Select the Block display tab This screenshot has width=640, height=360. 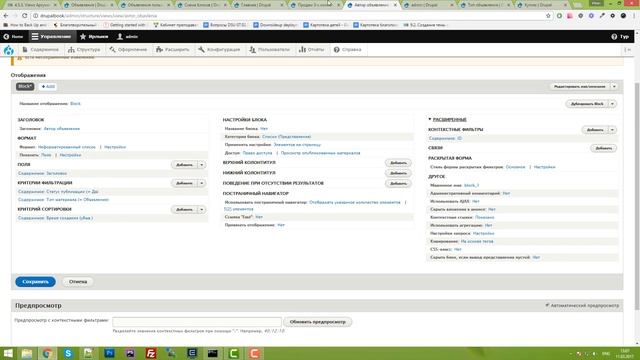pos(25,87)
